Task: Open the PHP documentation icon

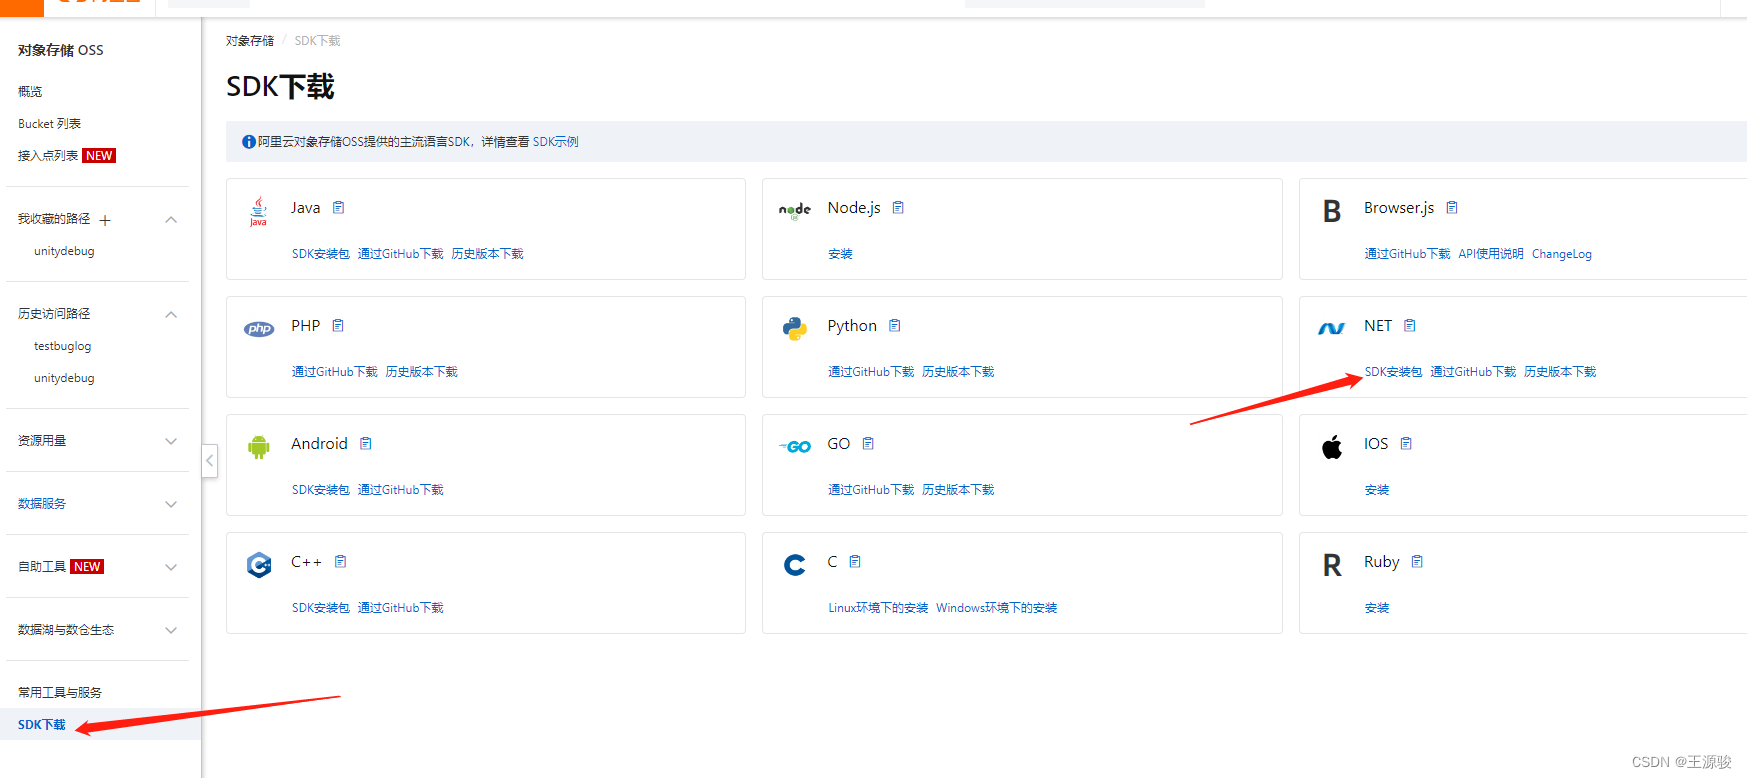Action: tap(338, 326)
